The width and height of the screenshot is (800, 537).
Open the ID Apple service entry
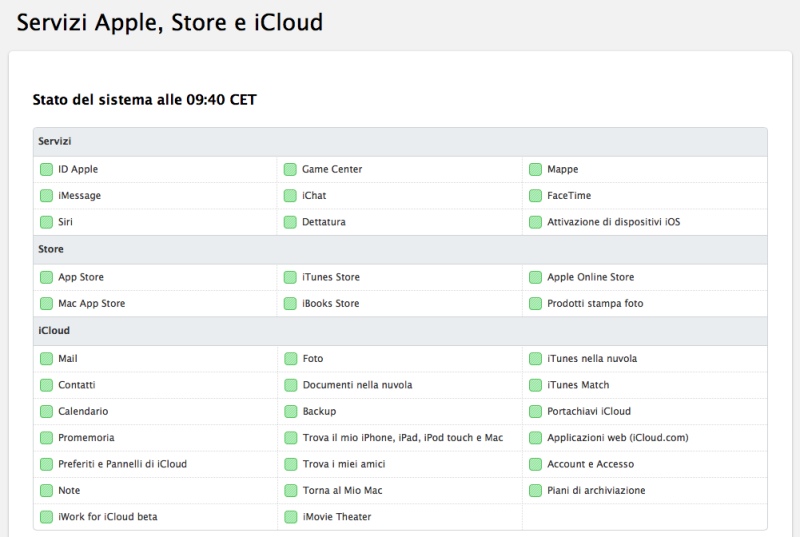(x=78, y=169)
